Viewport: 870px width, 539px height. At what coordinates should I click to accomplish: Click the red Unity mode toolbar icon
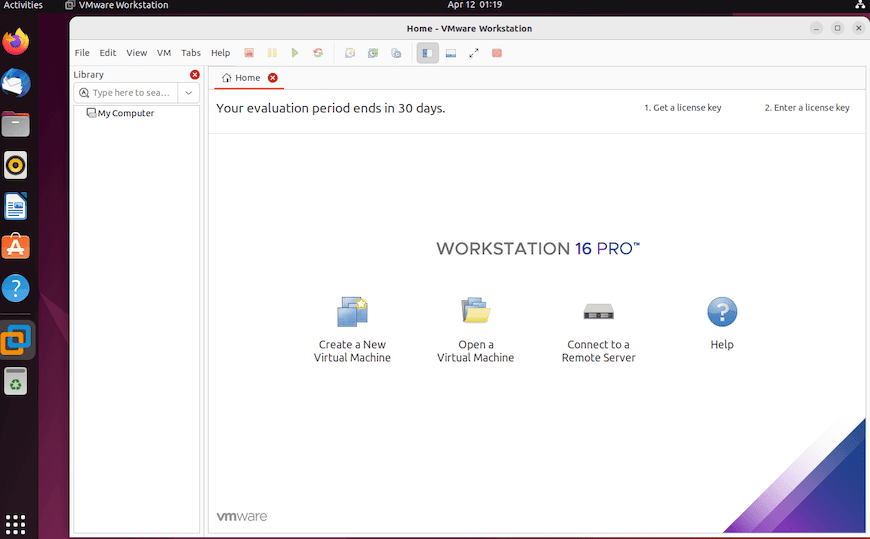pyautogui.click(x=497, y=53)
